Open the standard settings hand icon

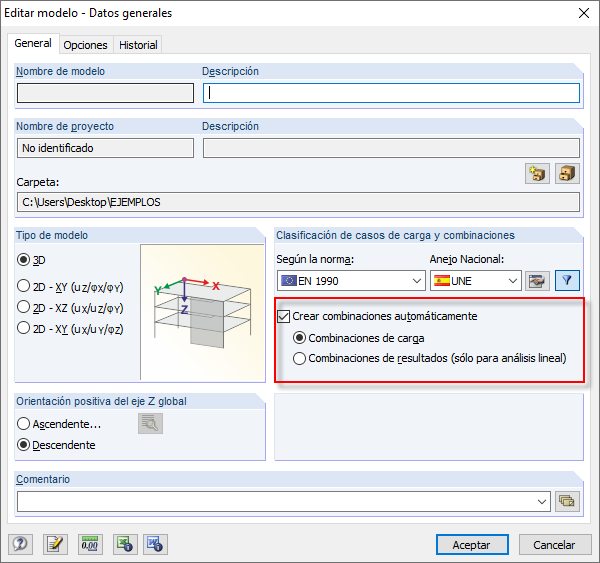pos(537,281)
